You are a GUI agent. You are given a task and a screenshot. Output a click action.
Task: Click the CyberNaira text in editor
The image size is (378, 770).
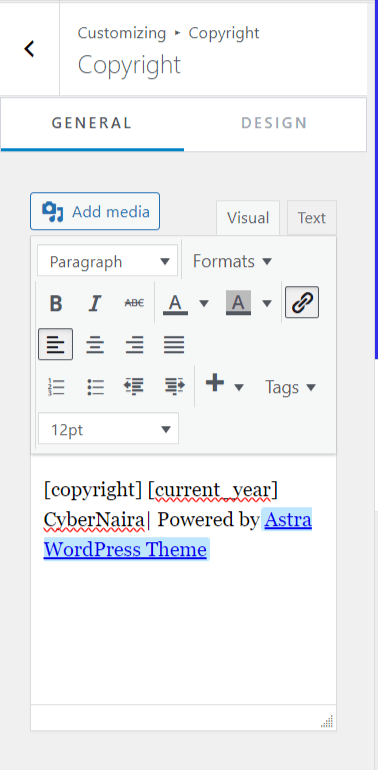(x=94, y=520)
